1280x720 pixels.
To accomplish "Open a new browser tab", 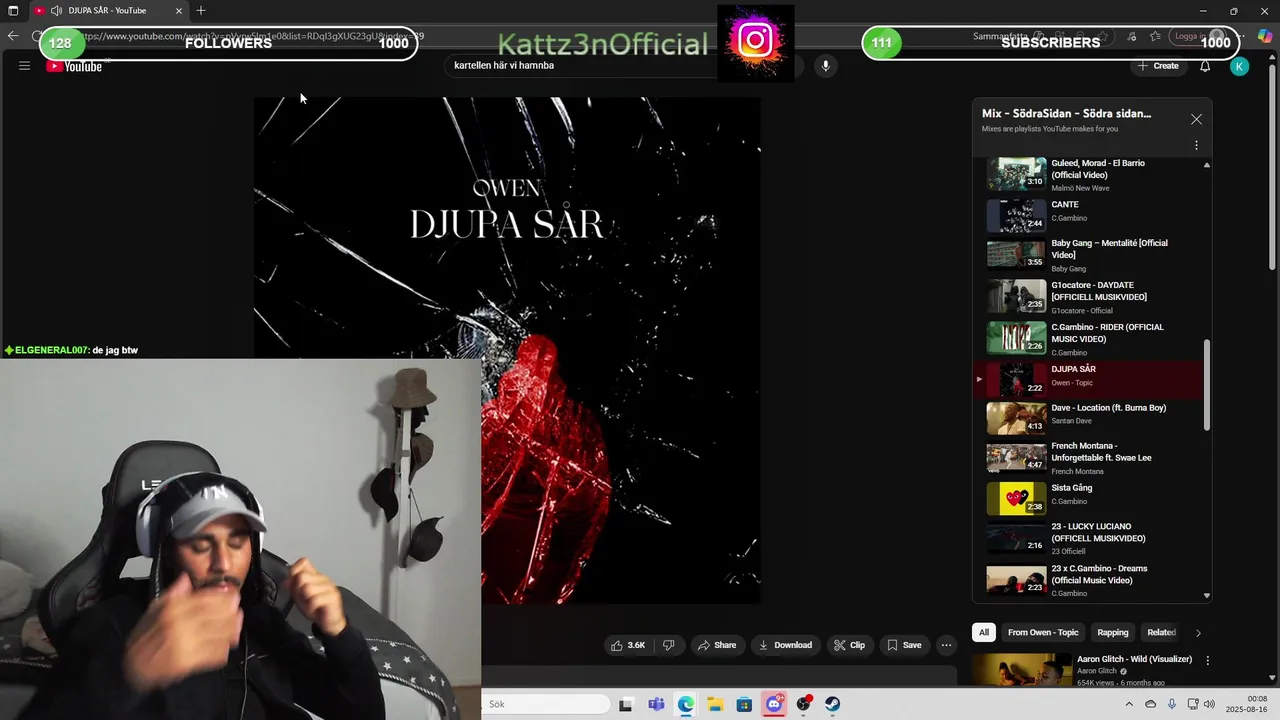I will pos(201,10).
